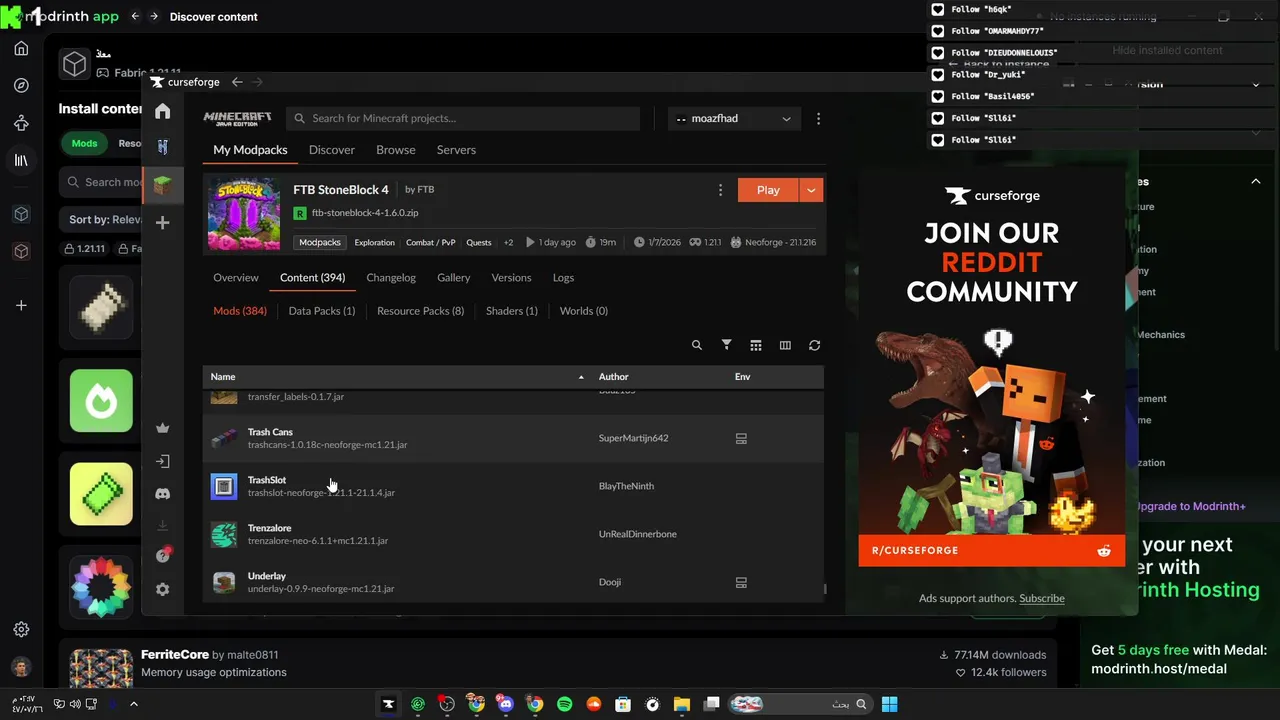Click the R/CURSEFORGE banner button
The height and width of the screenshot is (720, 1280).
point(991,551)
